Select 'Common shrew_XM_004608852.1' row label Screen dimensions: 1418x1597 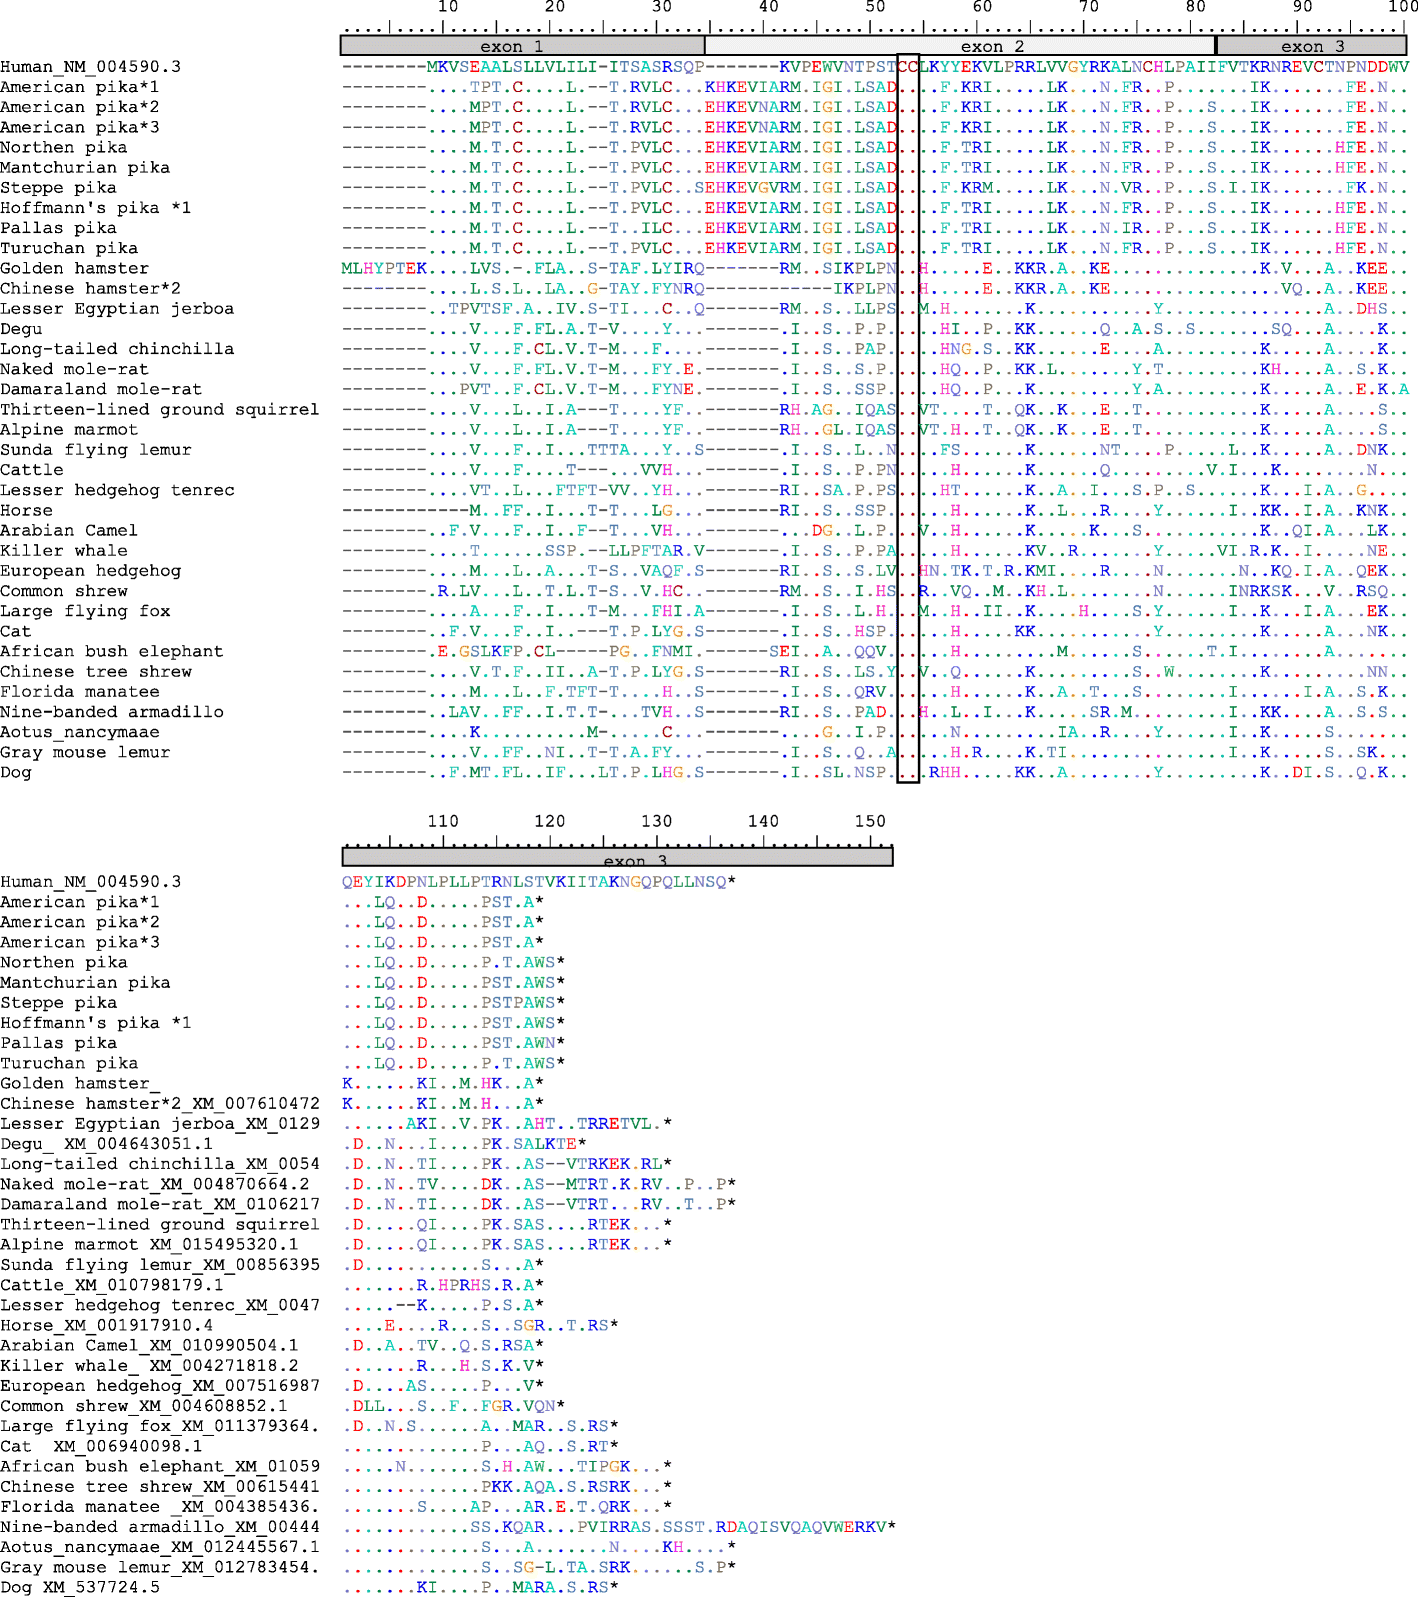144,1405
